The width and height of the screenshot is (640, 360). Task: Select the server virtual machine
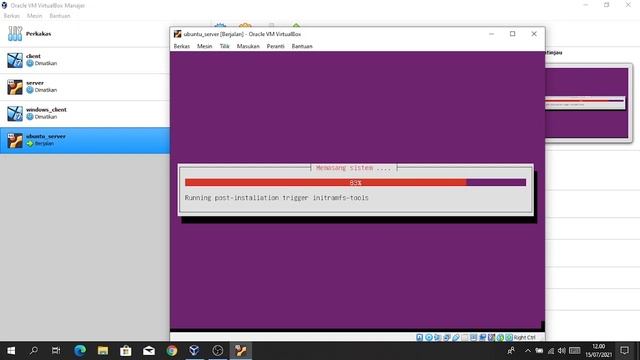pyautogui.click(x=84, y=87)
